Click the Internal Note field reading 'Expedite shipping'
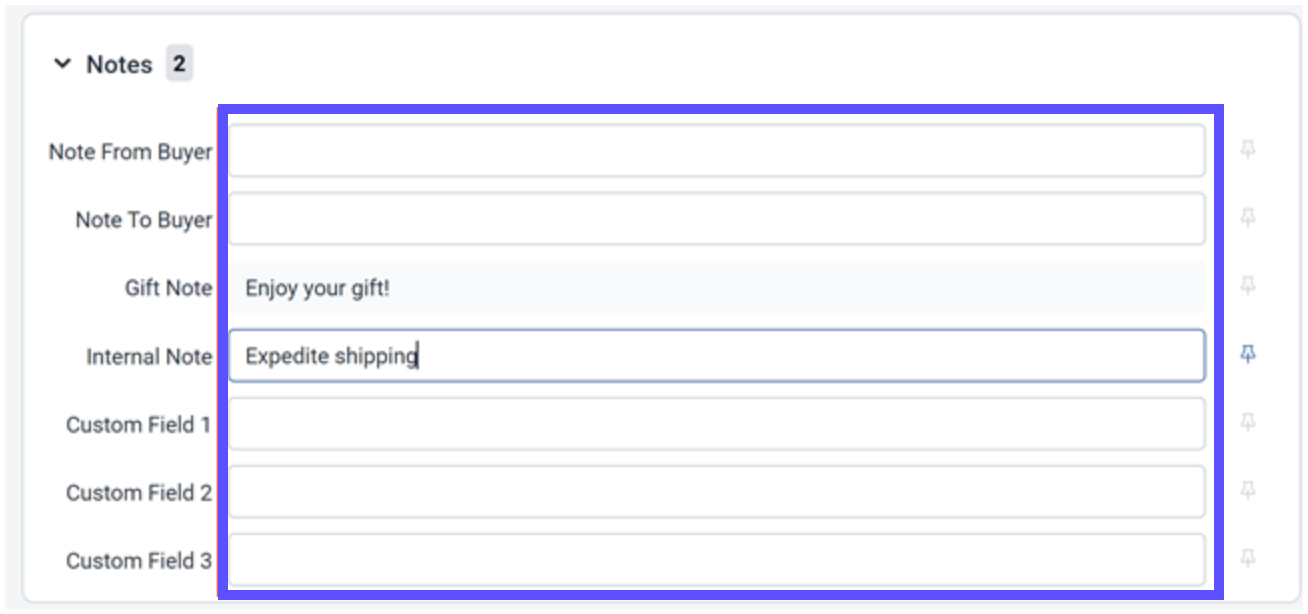This screenshot has height=614, width=1308. [716, 356]
